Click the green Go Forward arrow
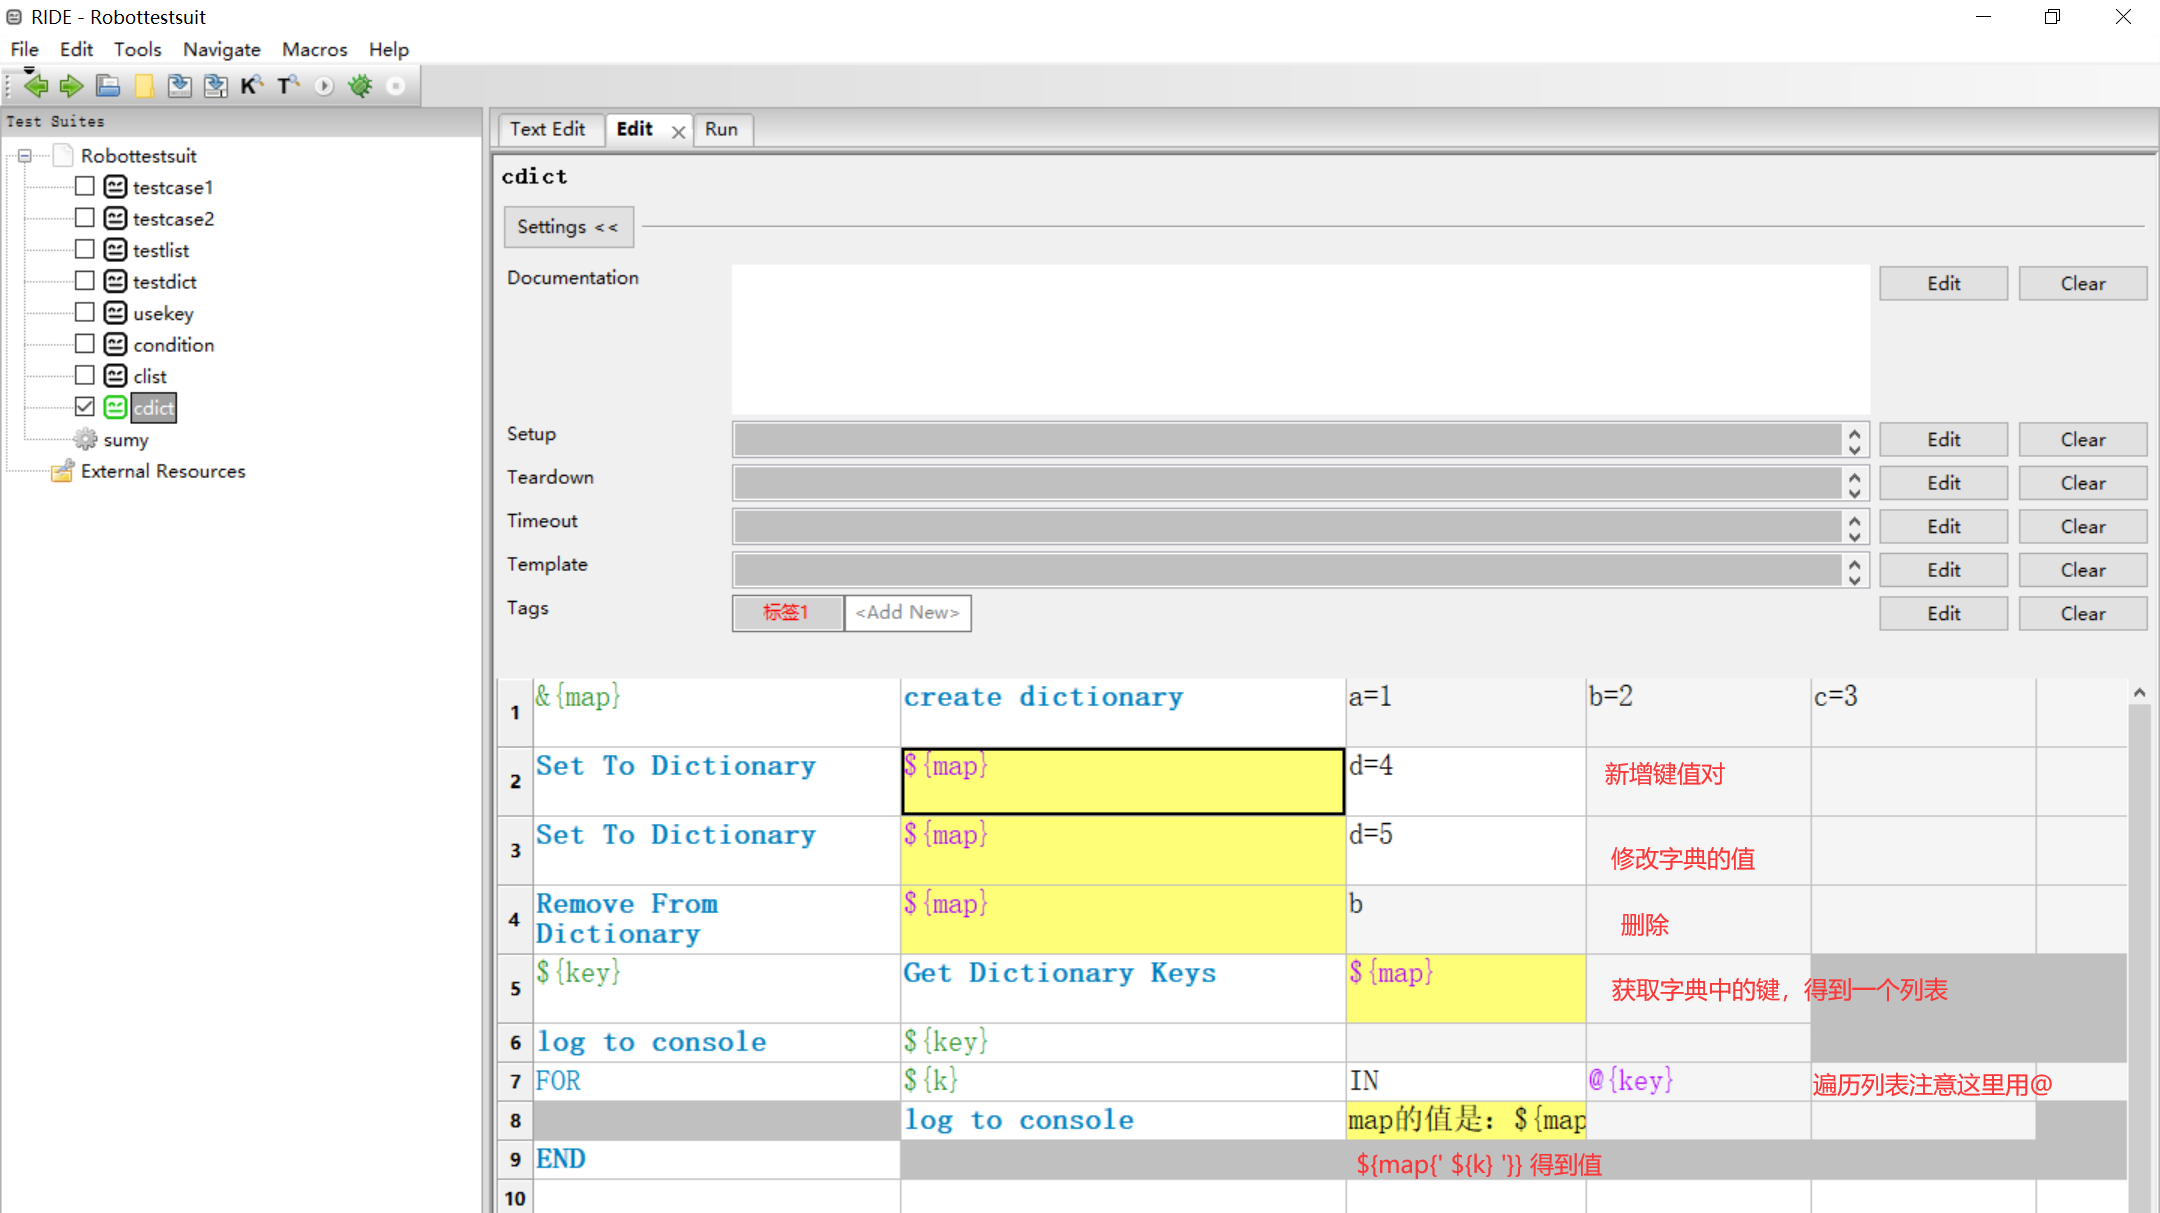This screenshot has width=2160, height=1213. 71,86
